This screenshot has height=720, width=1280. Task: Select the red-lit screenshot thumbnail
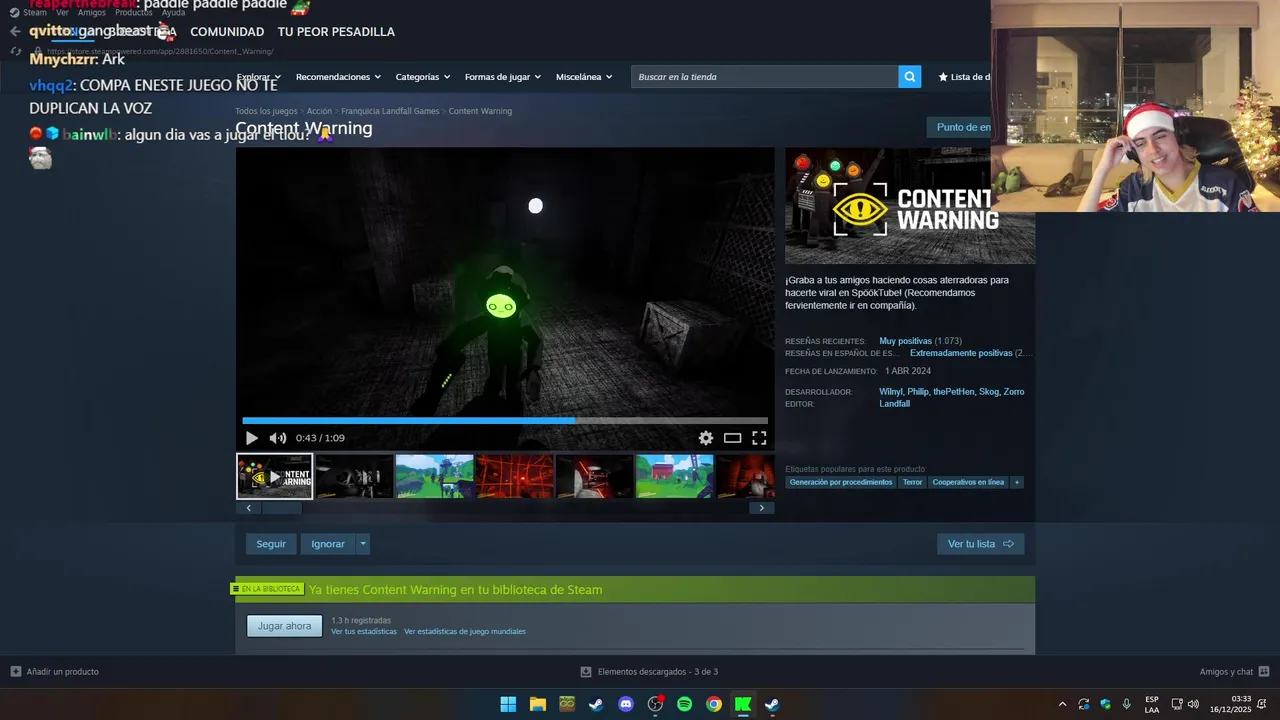[x=515, y=476]
